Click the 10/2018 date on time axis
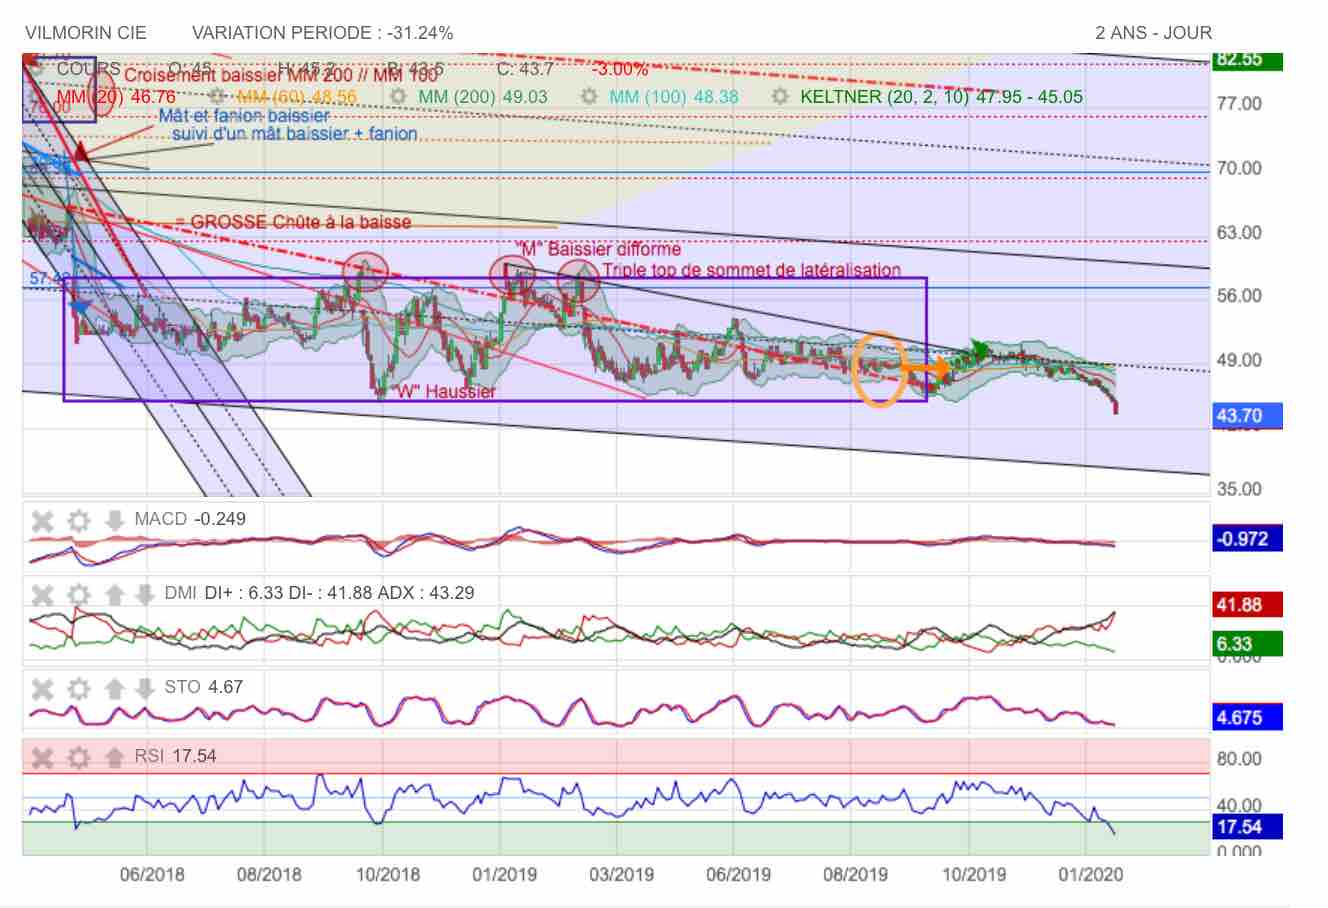Image resolution: width=1328 pixels, height=908 pixels. click(387, 875)
